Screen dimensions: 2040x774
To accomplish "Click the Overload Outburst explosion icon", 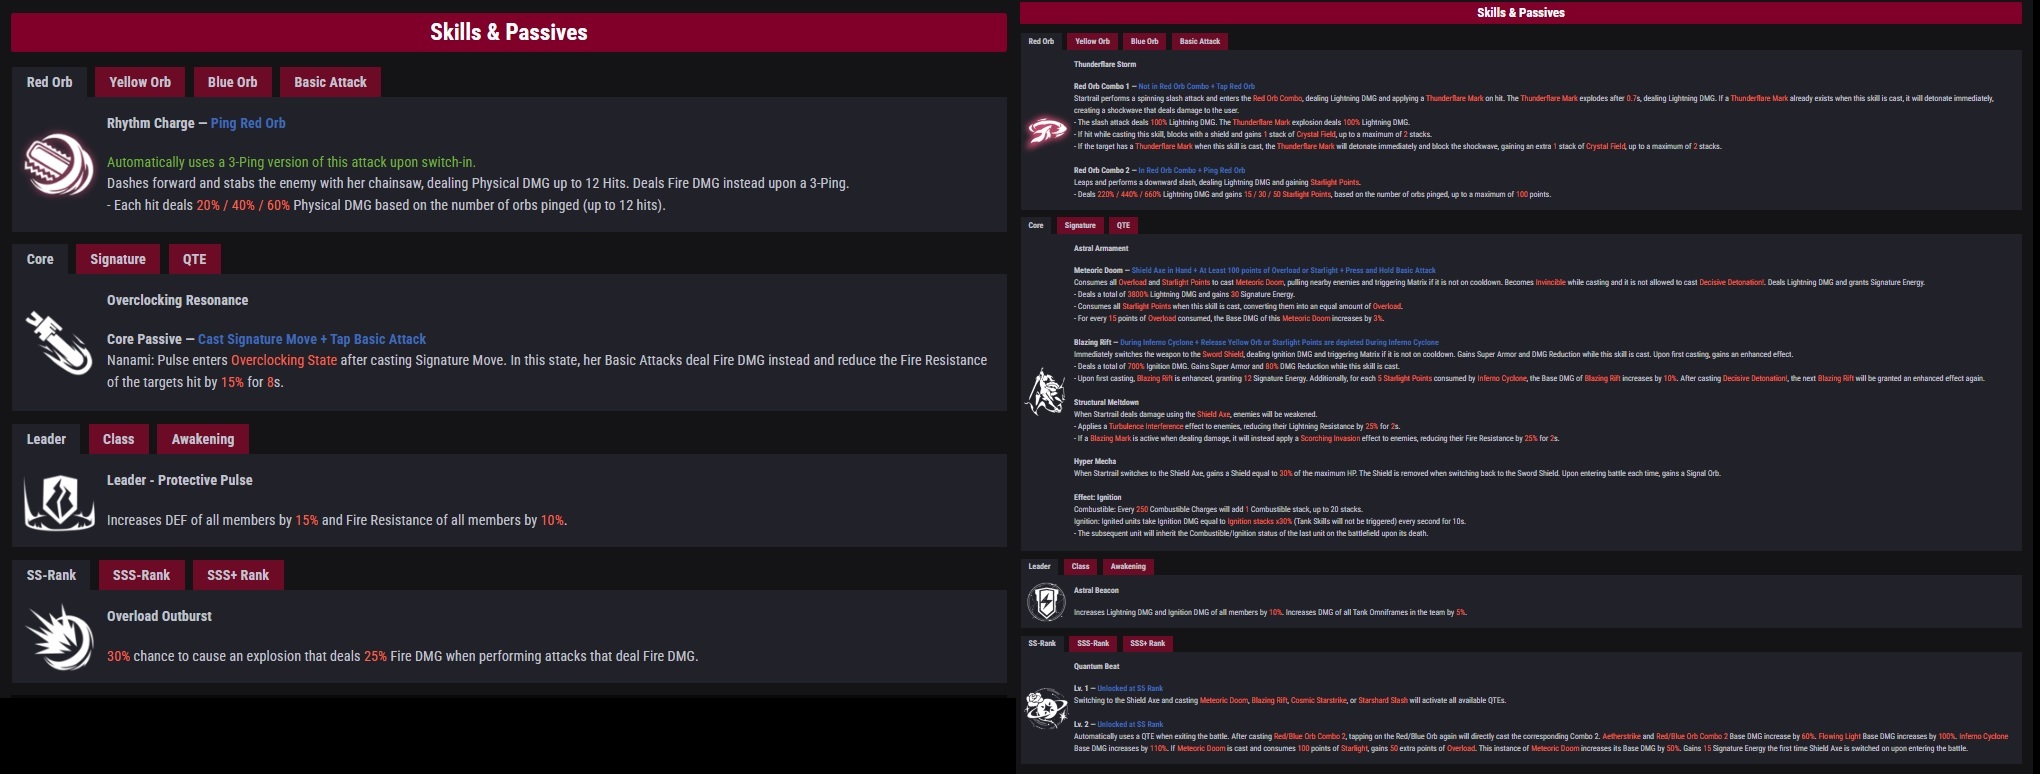I will (x=59, y=637).
